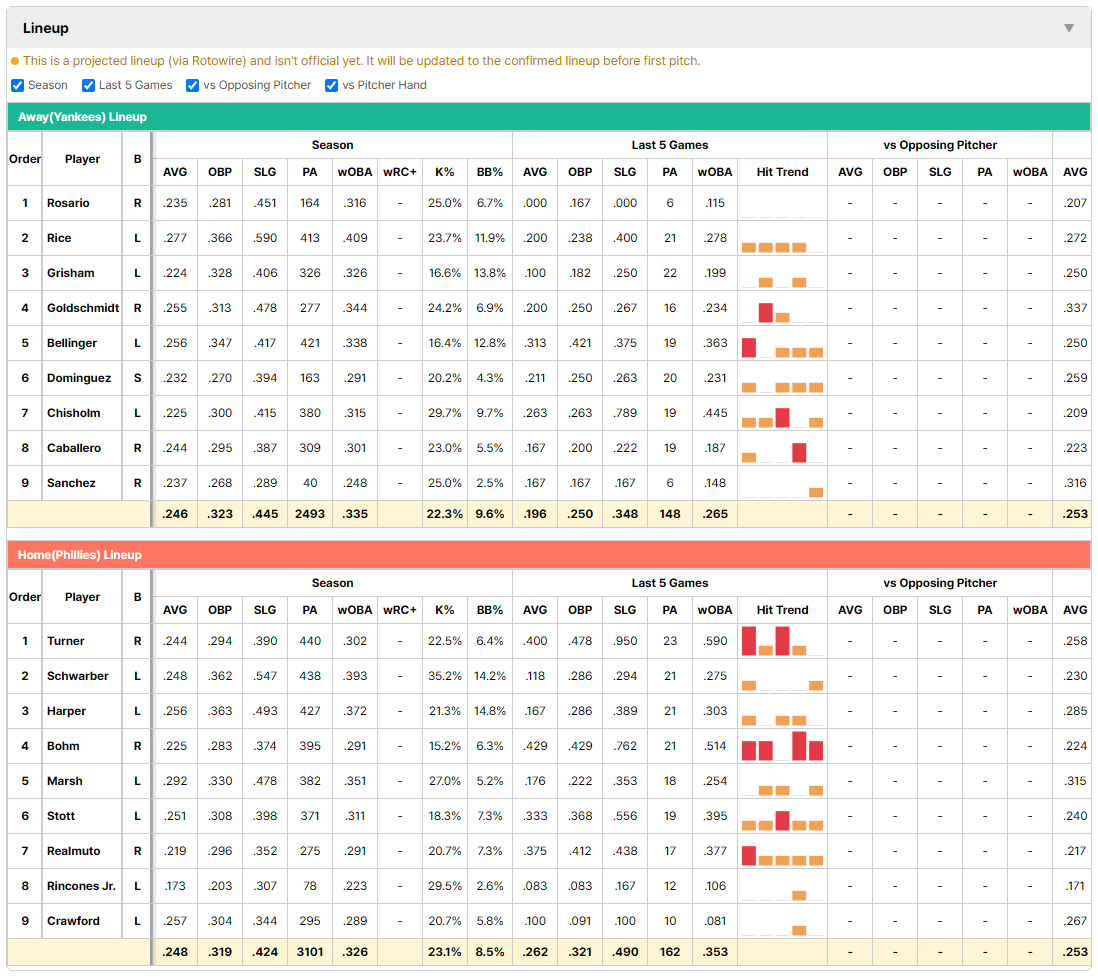Click the Rice player name
Viewport: 1098px width, 977px height.
point(59,238)
